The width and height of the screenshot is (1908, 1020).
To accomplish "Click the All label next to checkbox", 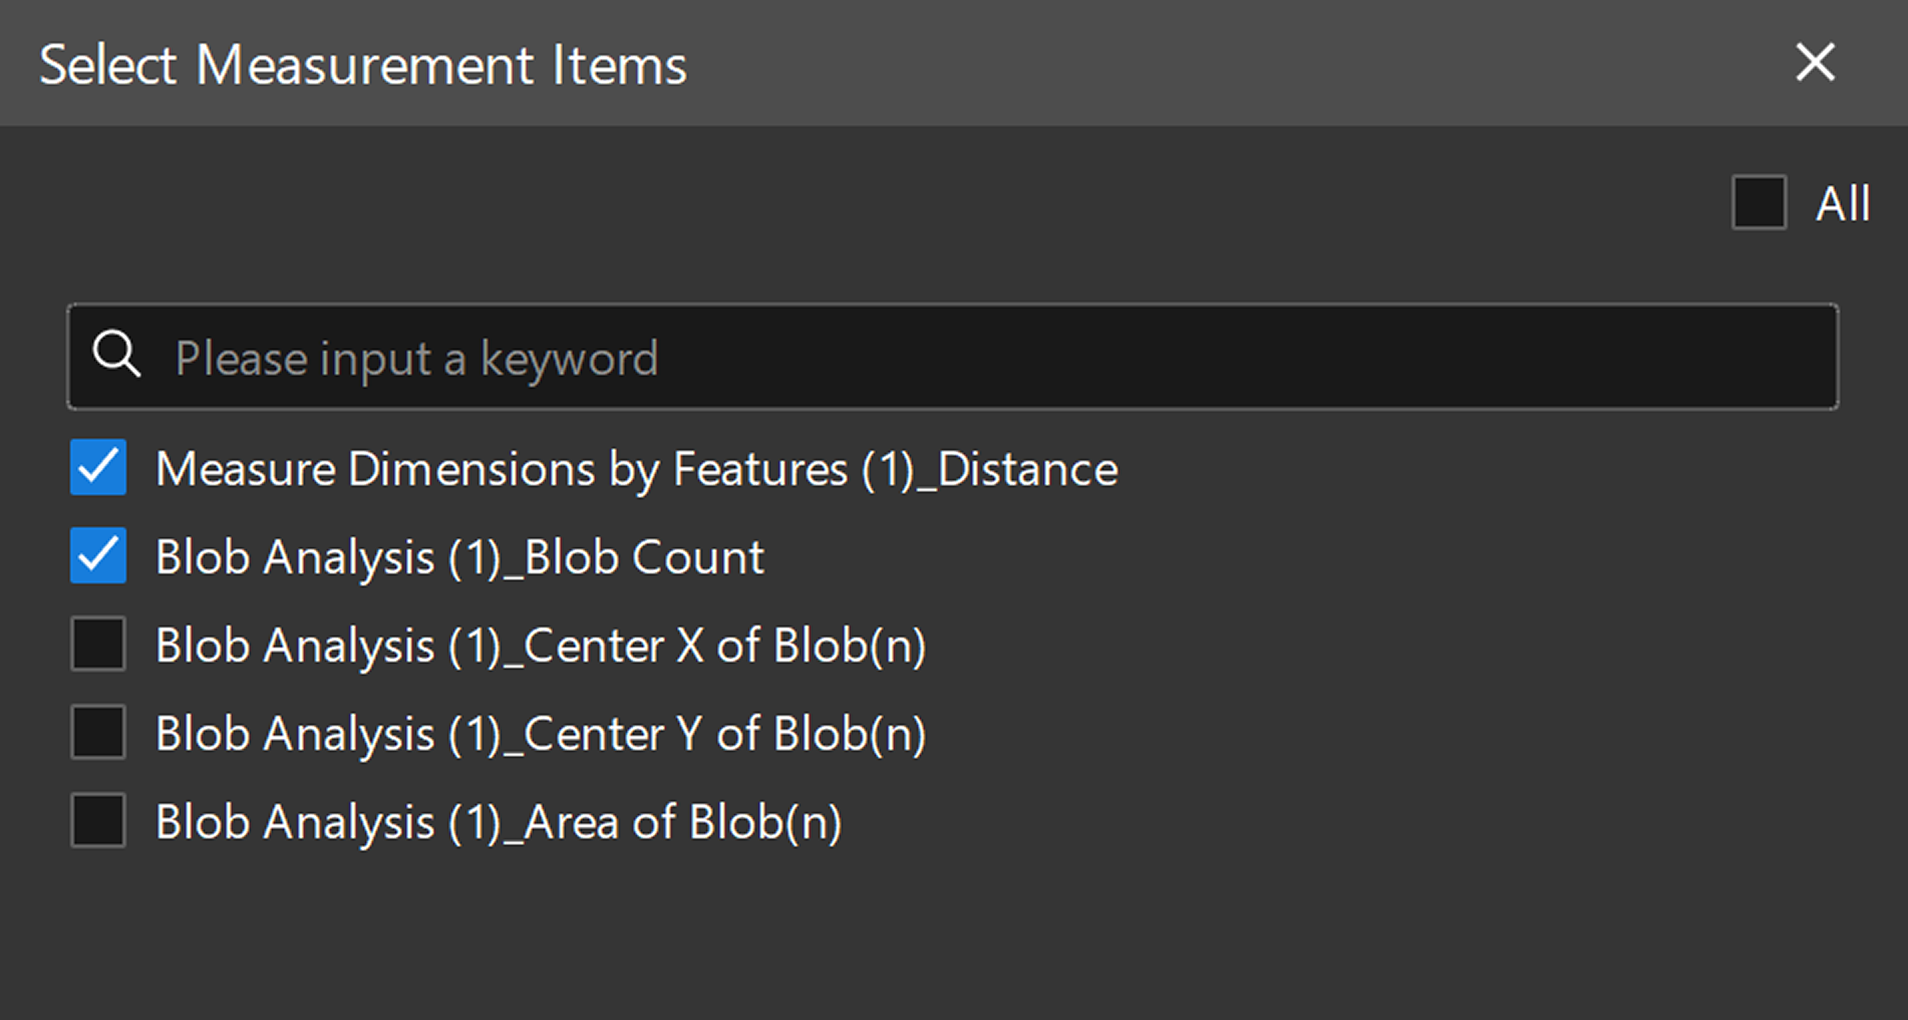I will [1840, 203].
